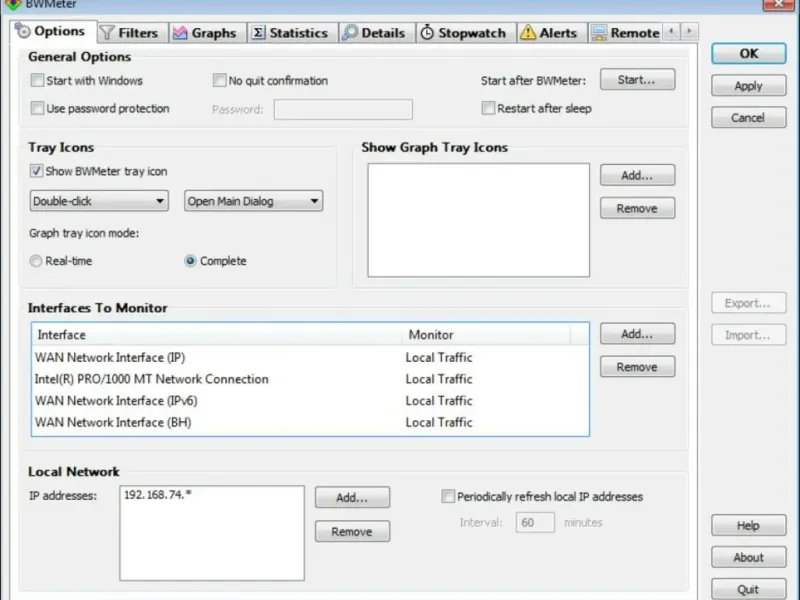Click the Interface column header
Image resolution: width=800 pixels, height=600 pixels.
pyautogui.click(x=217, y=335)
